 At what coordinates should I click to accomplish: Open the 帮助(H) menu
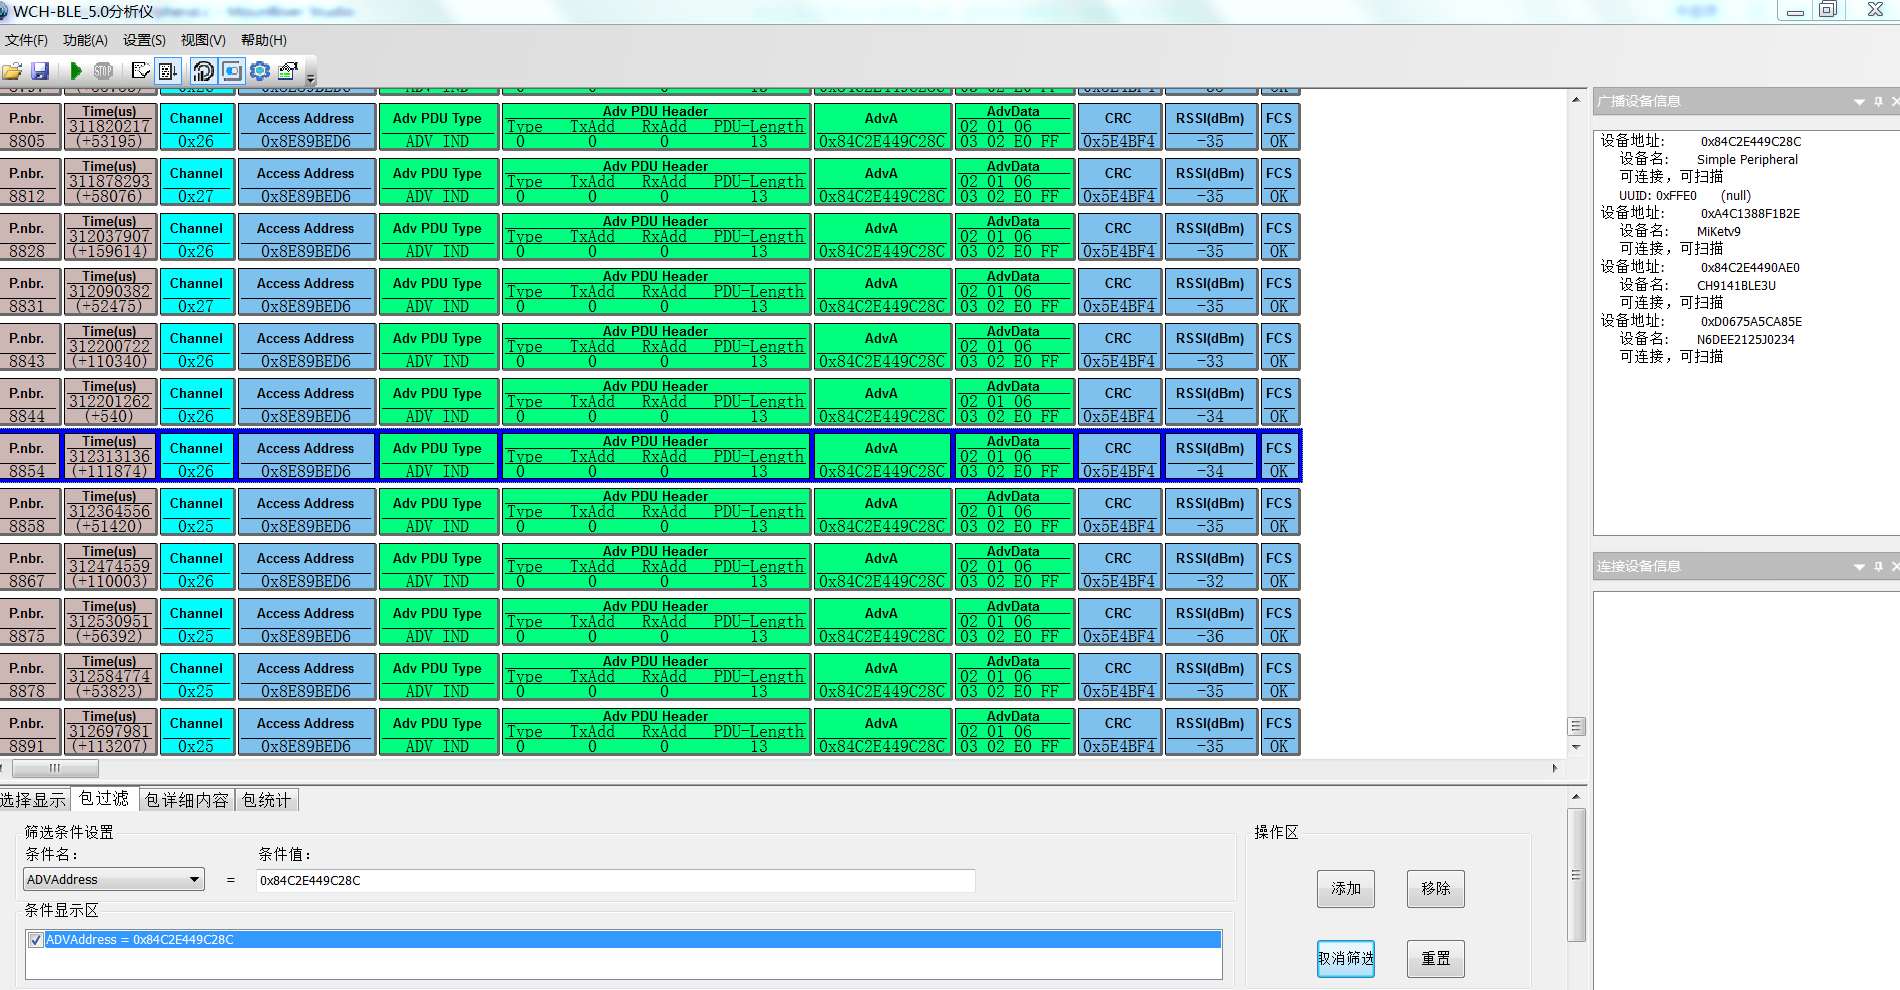click(x=263, y=40)
